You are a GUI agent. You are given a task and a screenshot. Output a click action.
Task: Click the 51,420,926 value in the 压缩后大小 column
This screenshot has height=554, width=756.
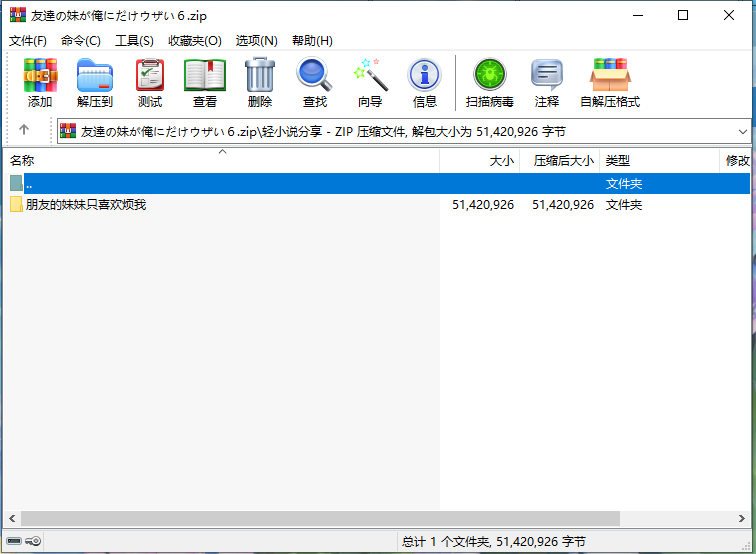(563, 205)
